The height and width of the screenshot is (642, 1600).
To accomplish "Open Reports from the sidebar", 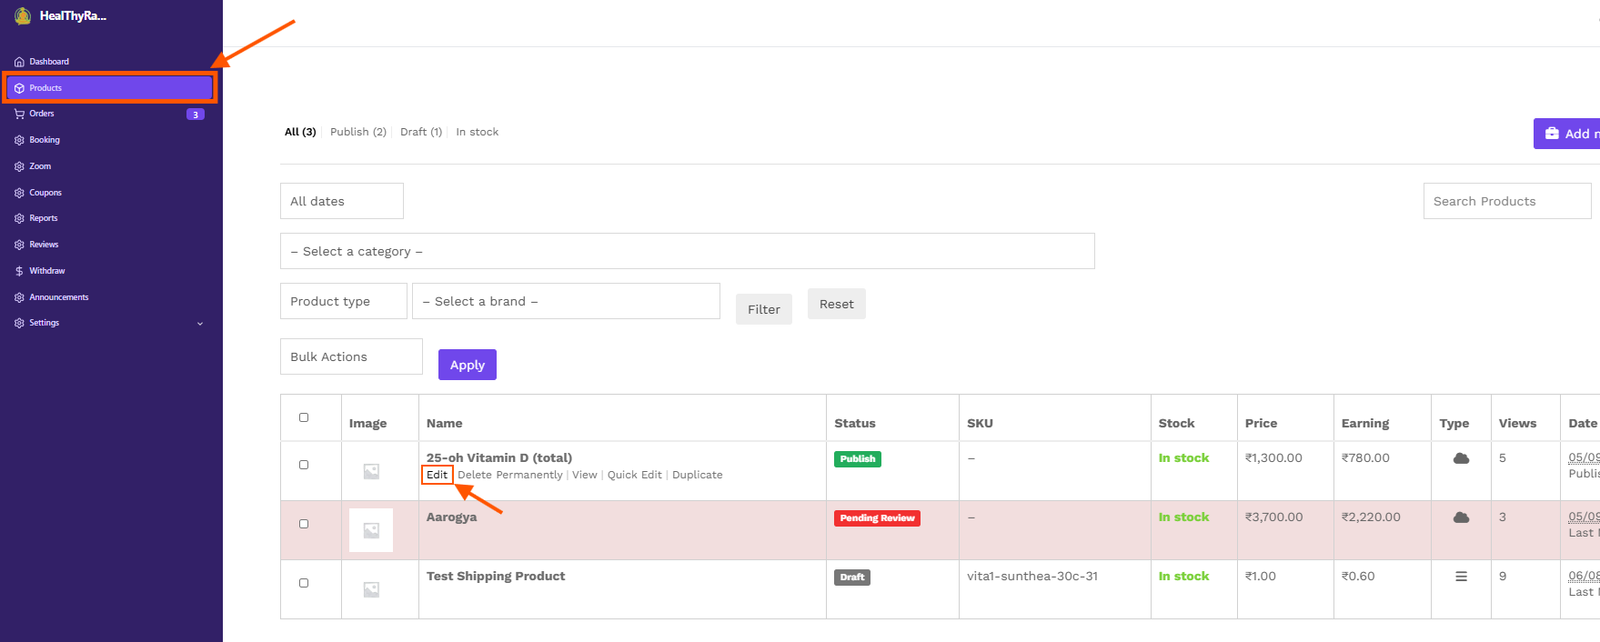I will pos(44,218).
